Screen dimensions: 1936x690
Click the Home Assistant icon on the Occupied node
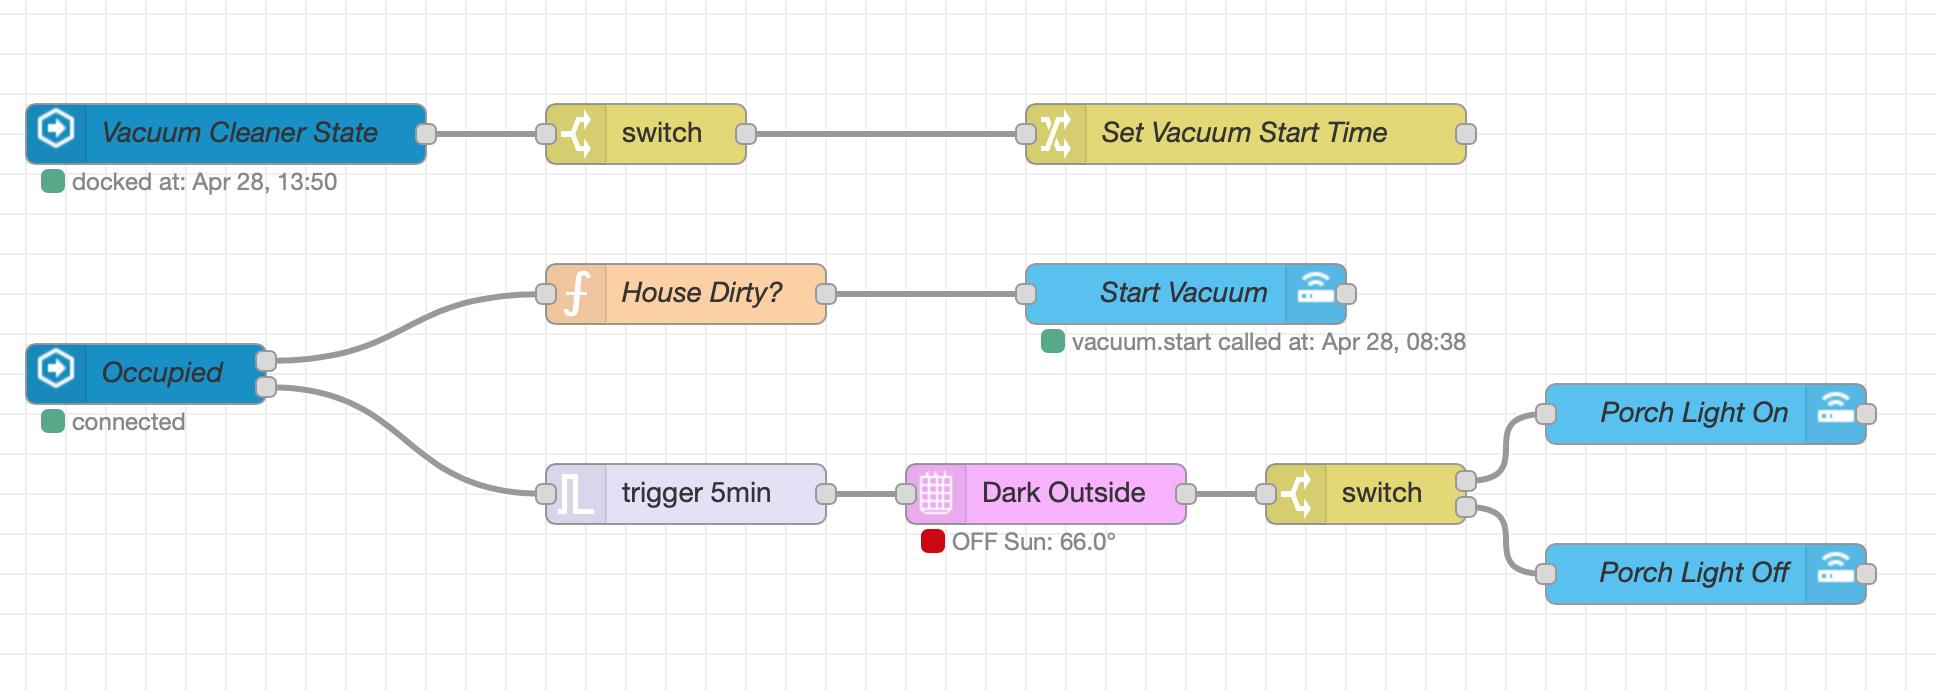coord(57,373)
